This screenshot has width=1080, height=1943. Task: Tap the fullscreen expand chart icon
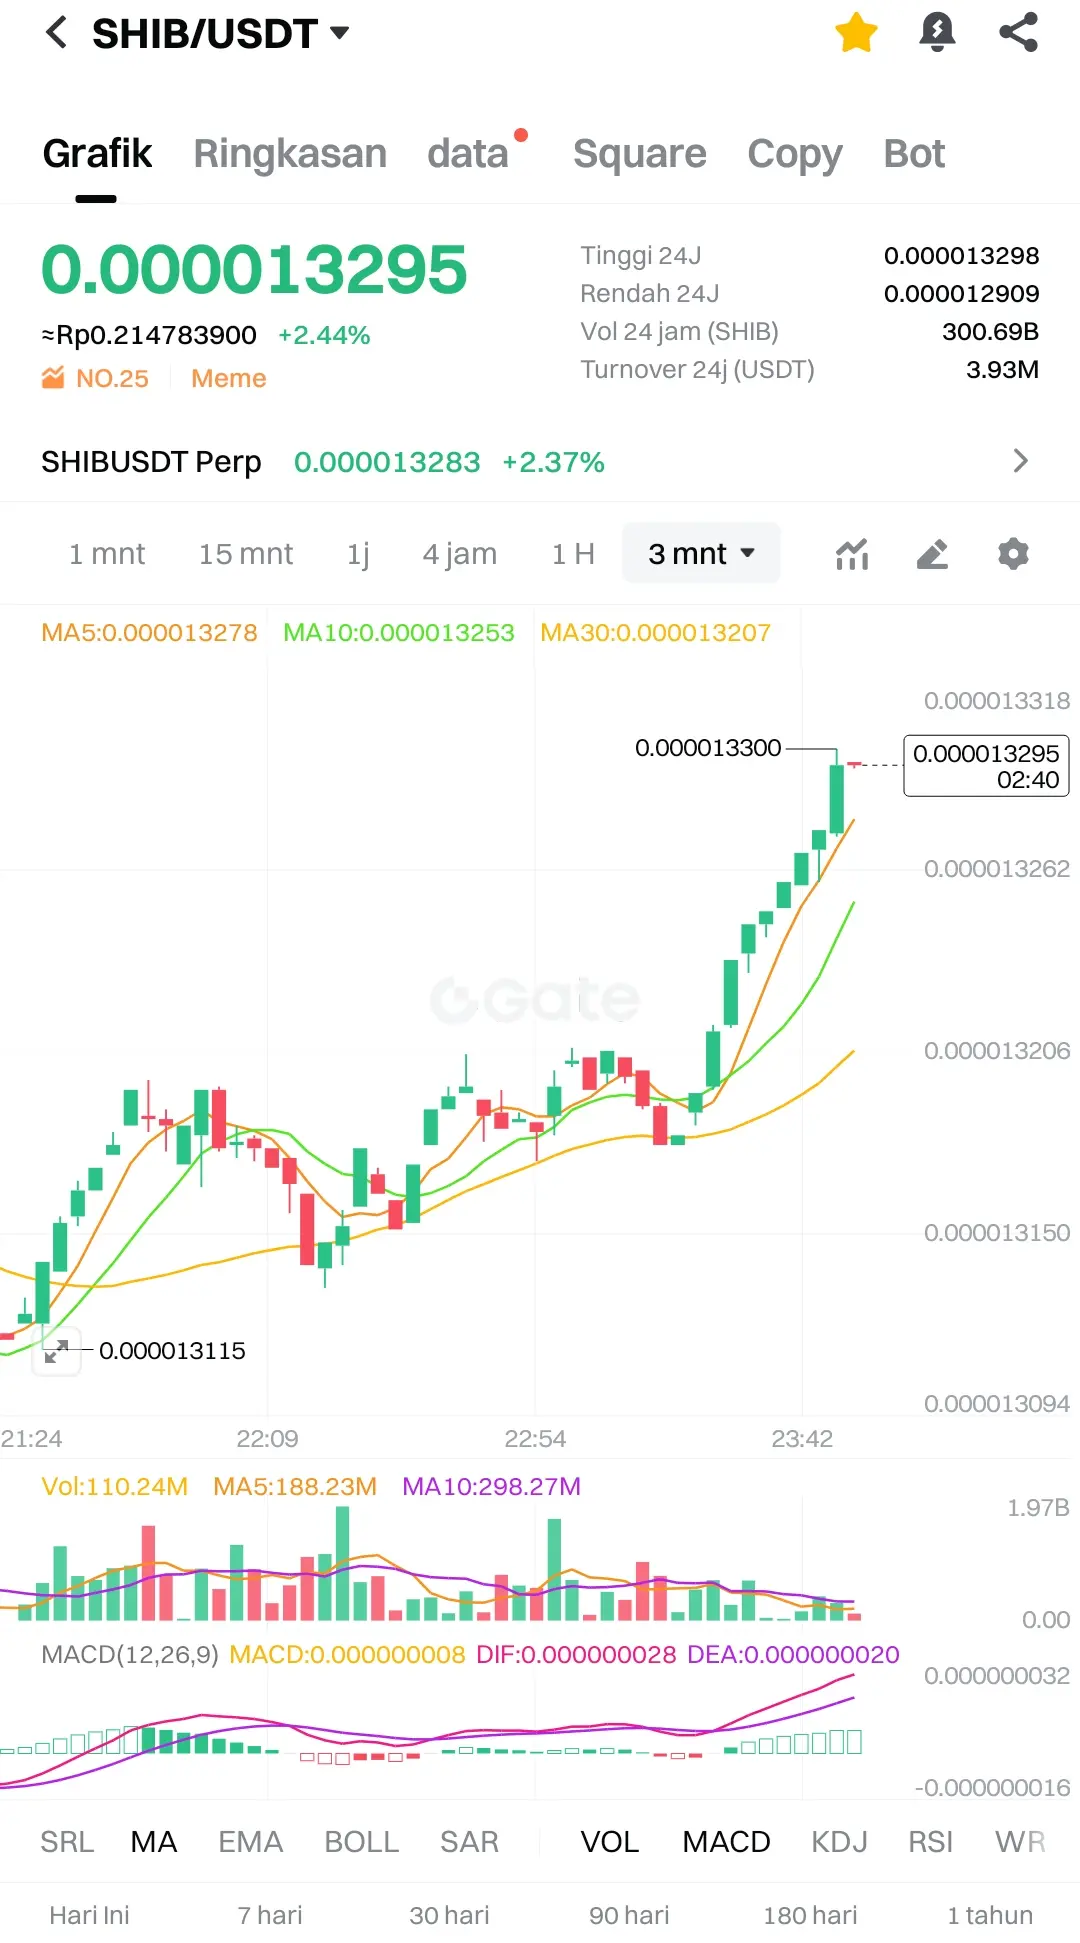click(x=57, y=1351)
